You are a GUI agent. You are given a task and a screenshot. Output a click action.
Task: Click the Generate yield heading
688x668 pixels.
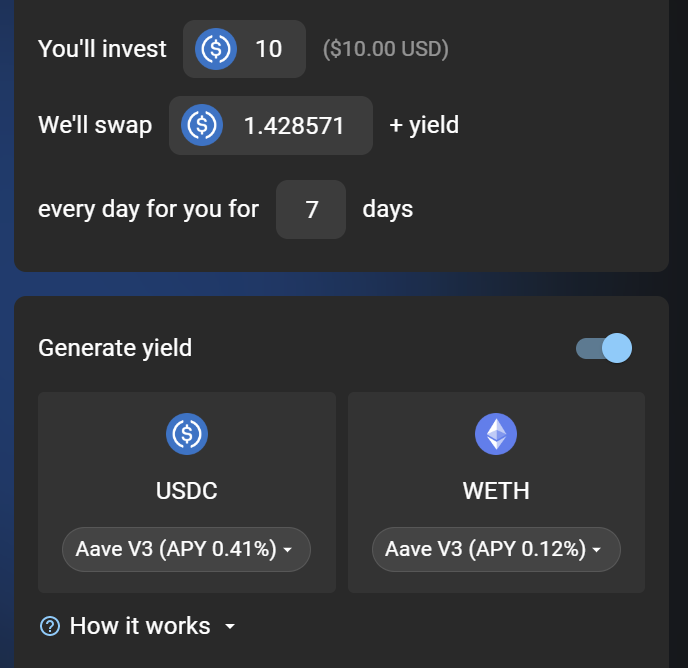(115, 348)
